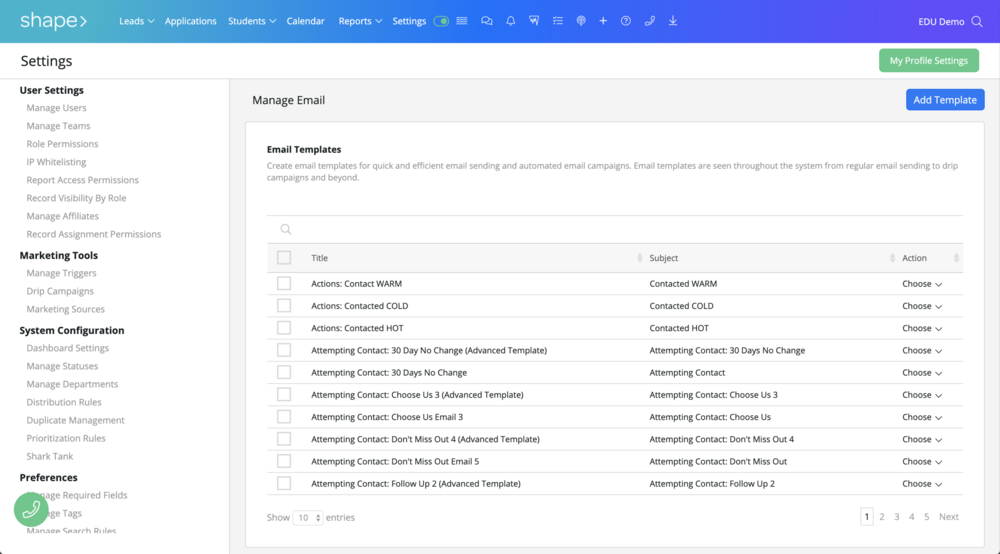Expand the Reports menu

tap(360, 21)
